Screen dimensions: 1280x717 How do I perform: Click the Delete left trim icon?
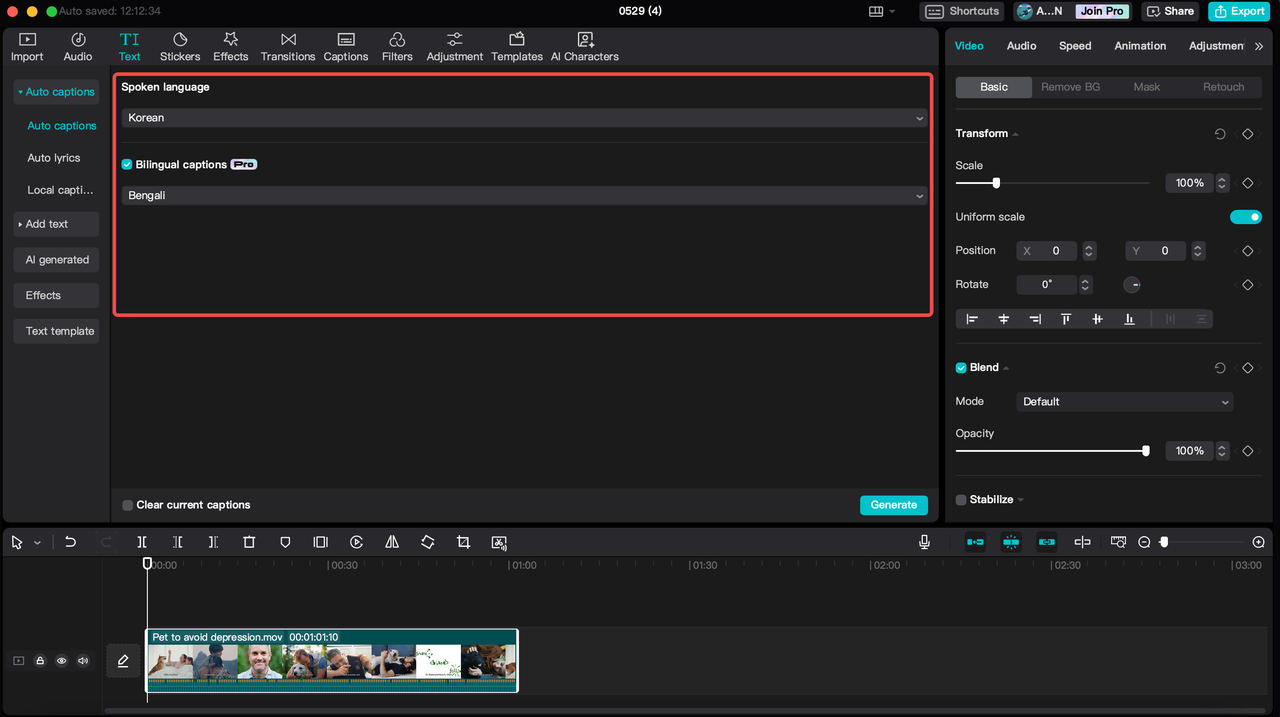point(177,542)
